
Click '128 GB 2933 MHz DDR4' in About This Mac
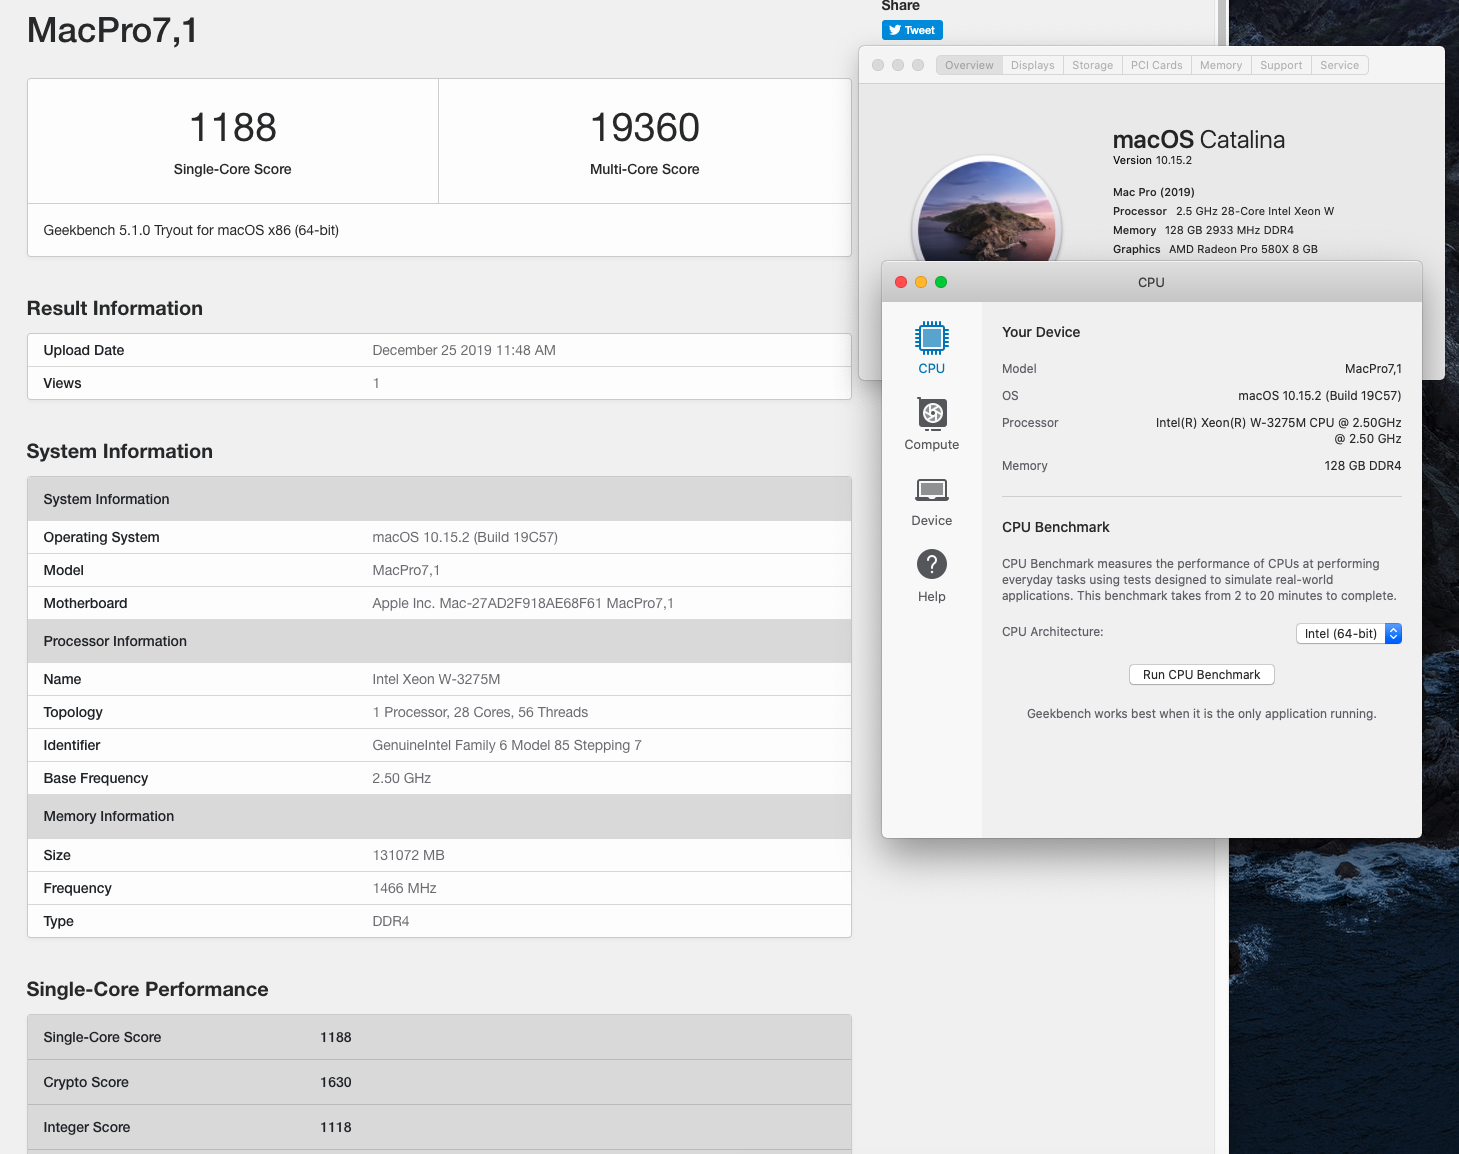[1229, 230]
